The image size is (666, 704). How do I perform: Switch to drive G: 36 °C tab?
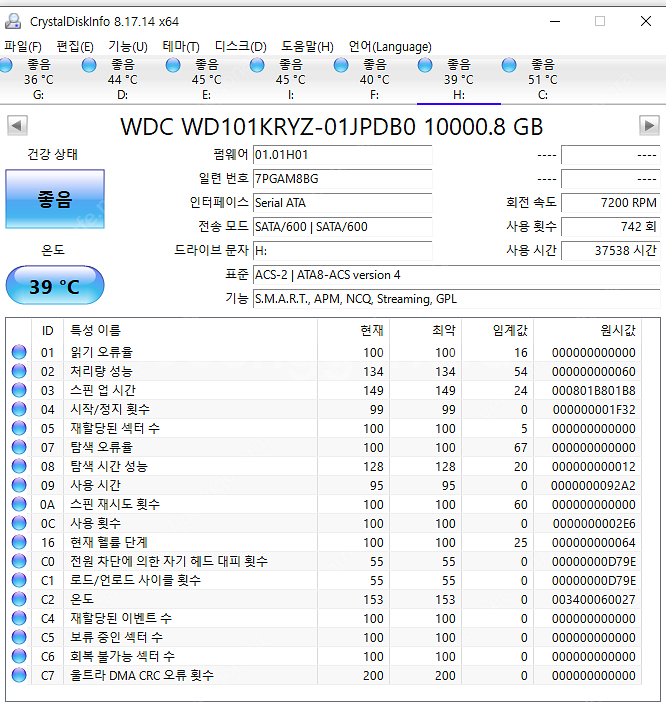(39, 79)
